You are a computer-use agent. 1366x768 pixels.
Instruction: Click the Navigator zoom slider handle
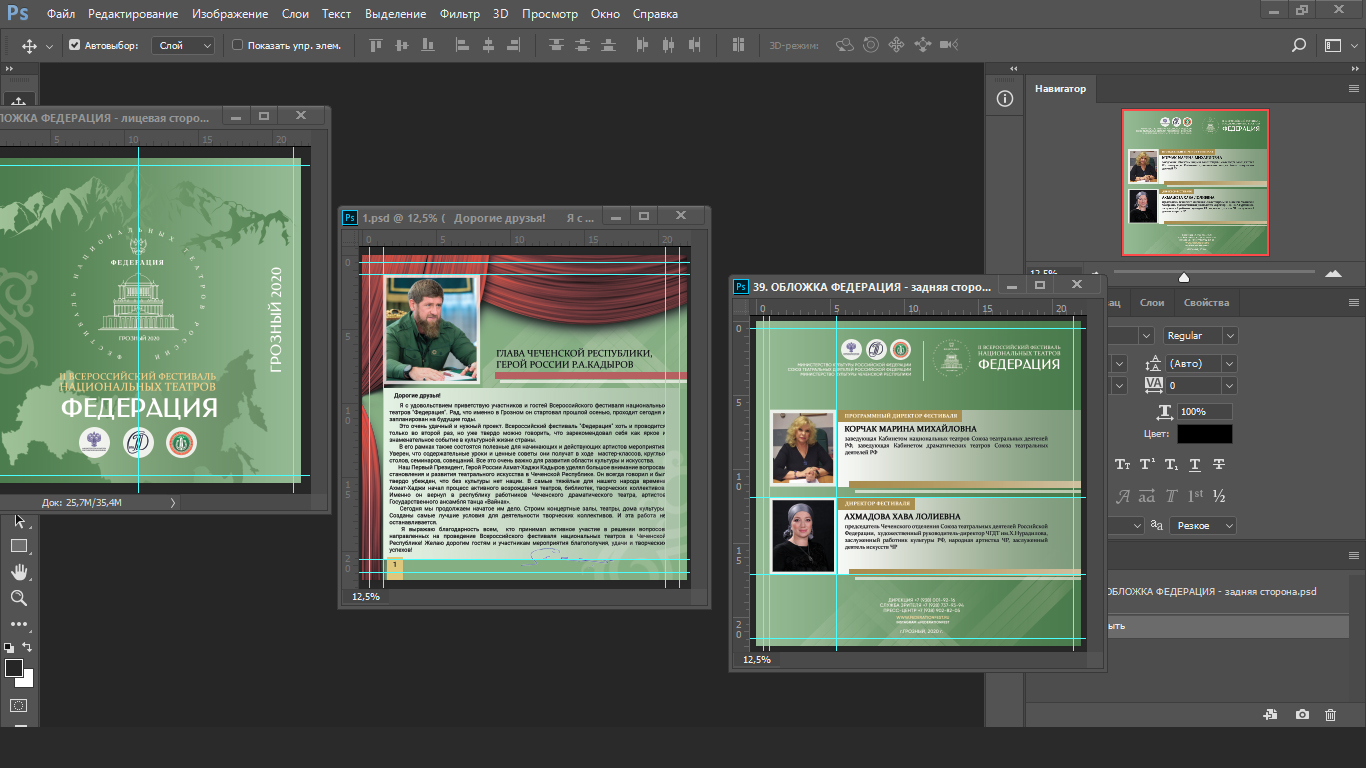(1184, 277)
